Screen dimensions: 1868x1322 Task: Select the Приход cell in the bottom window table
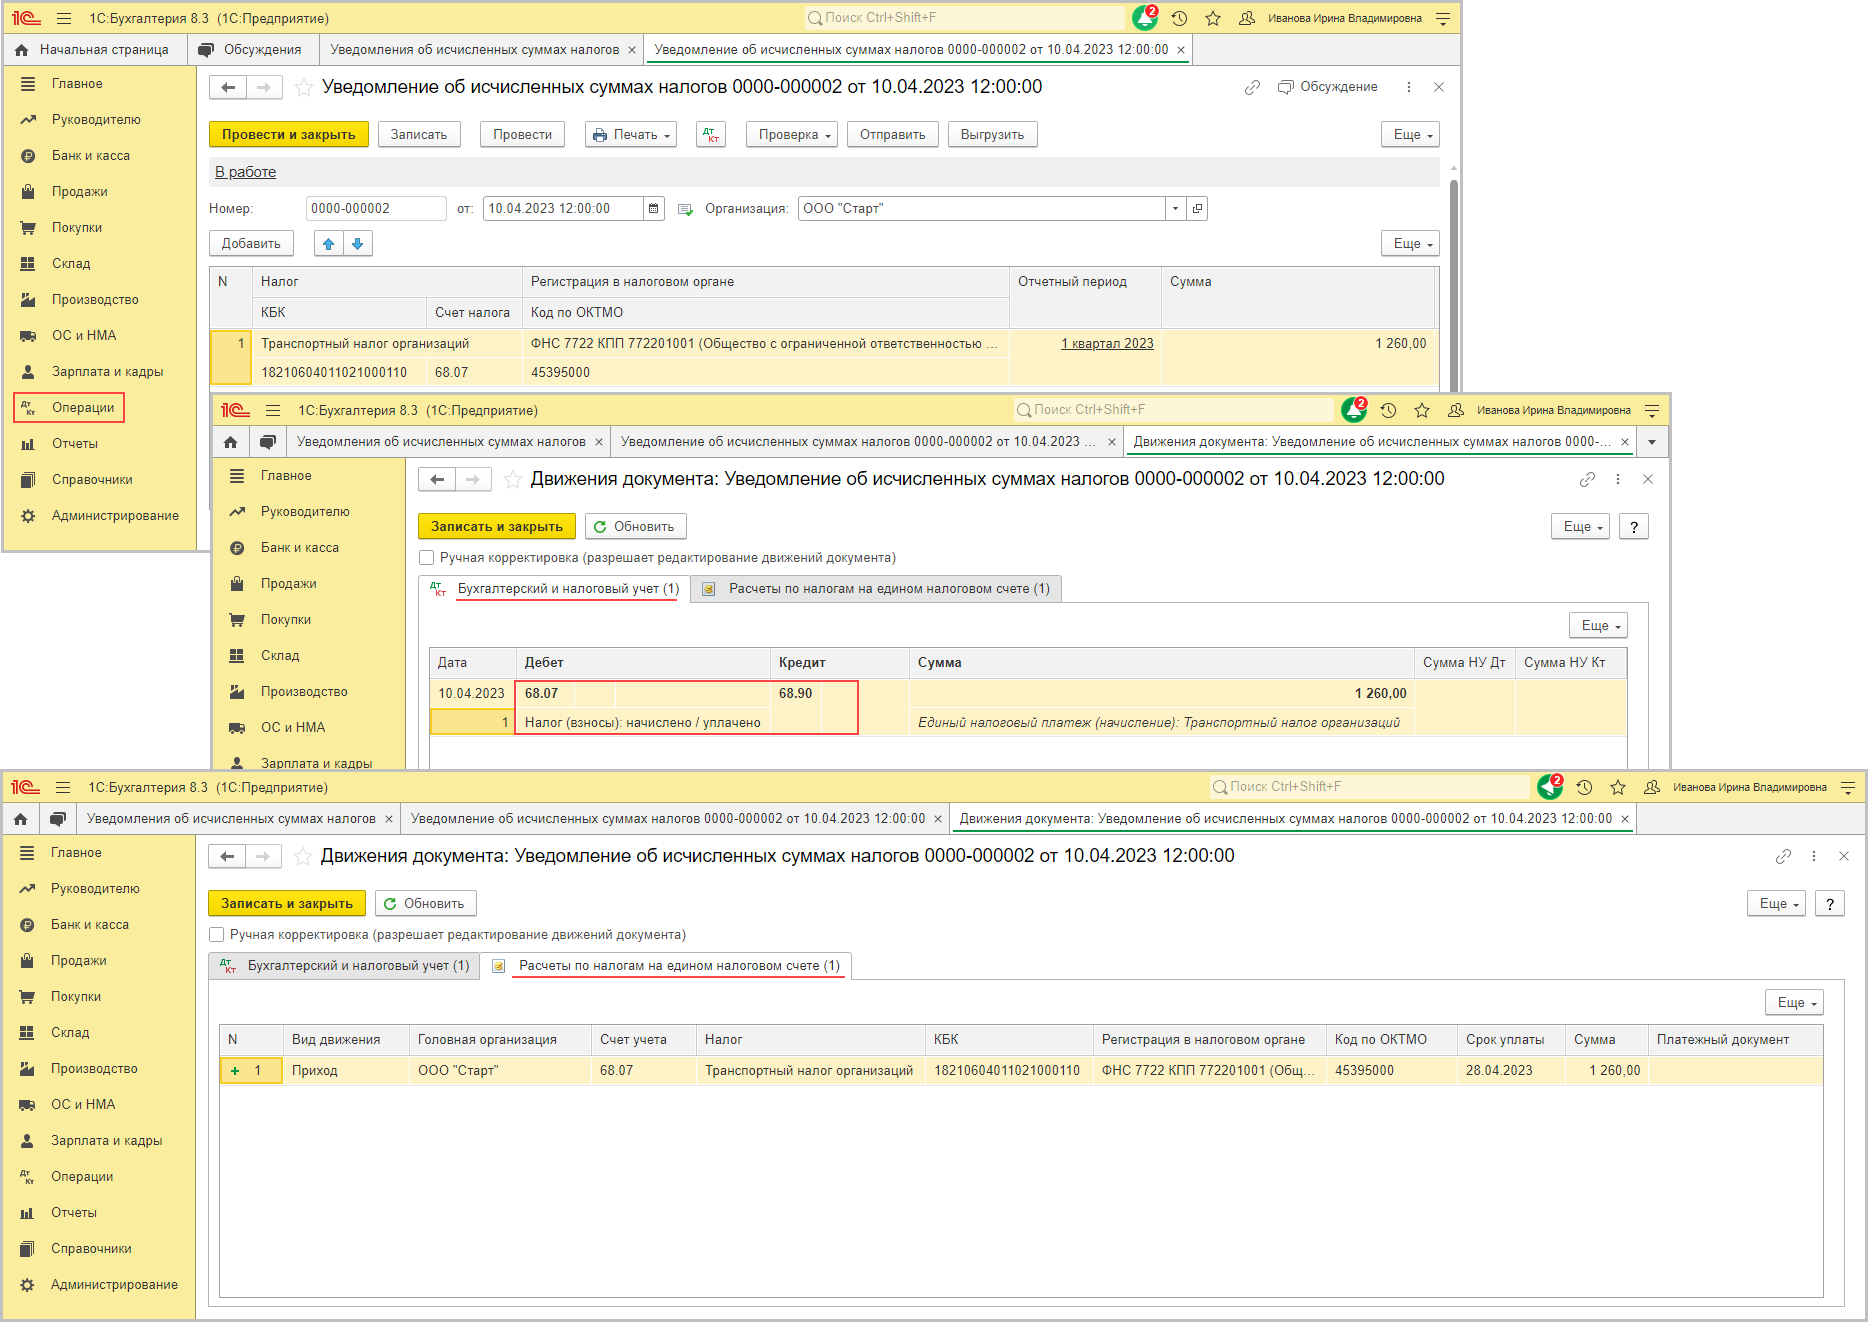point(347,1071)
